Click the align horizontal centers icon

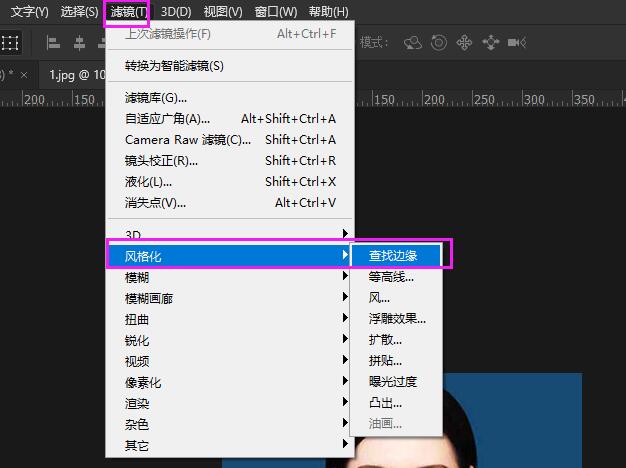point(79,43)
